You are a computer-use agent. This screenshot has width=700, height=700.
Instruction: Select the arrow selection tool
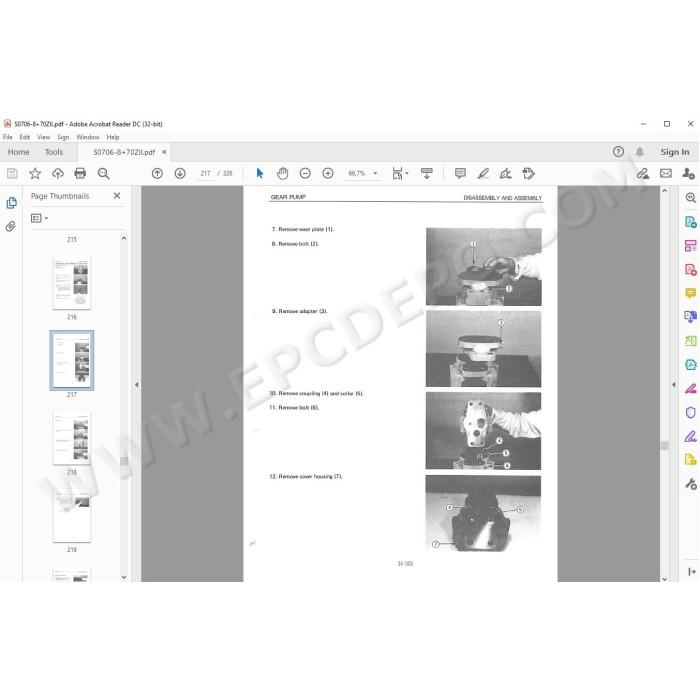pyautogui.click(x=260, y=173)
